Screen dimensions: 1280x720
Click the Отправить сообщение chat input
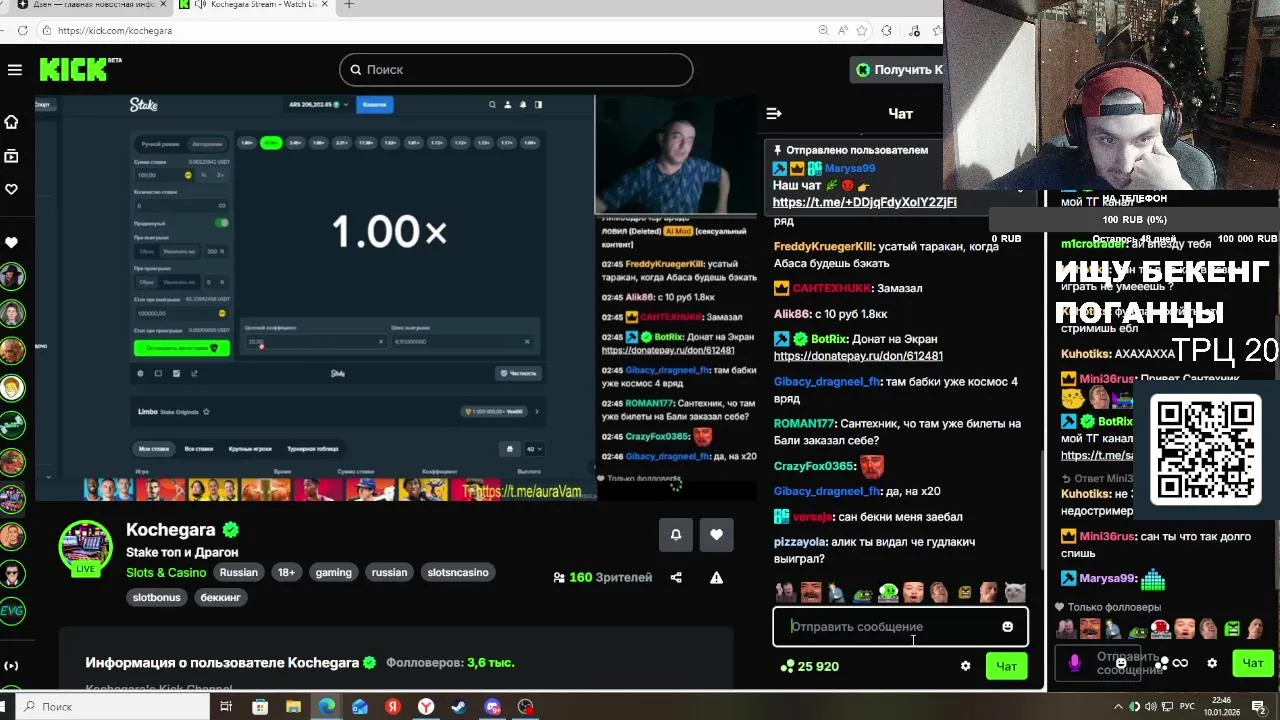(900, 627)
